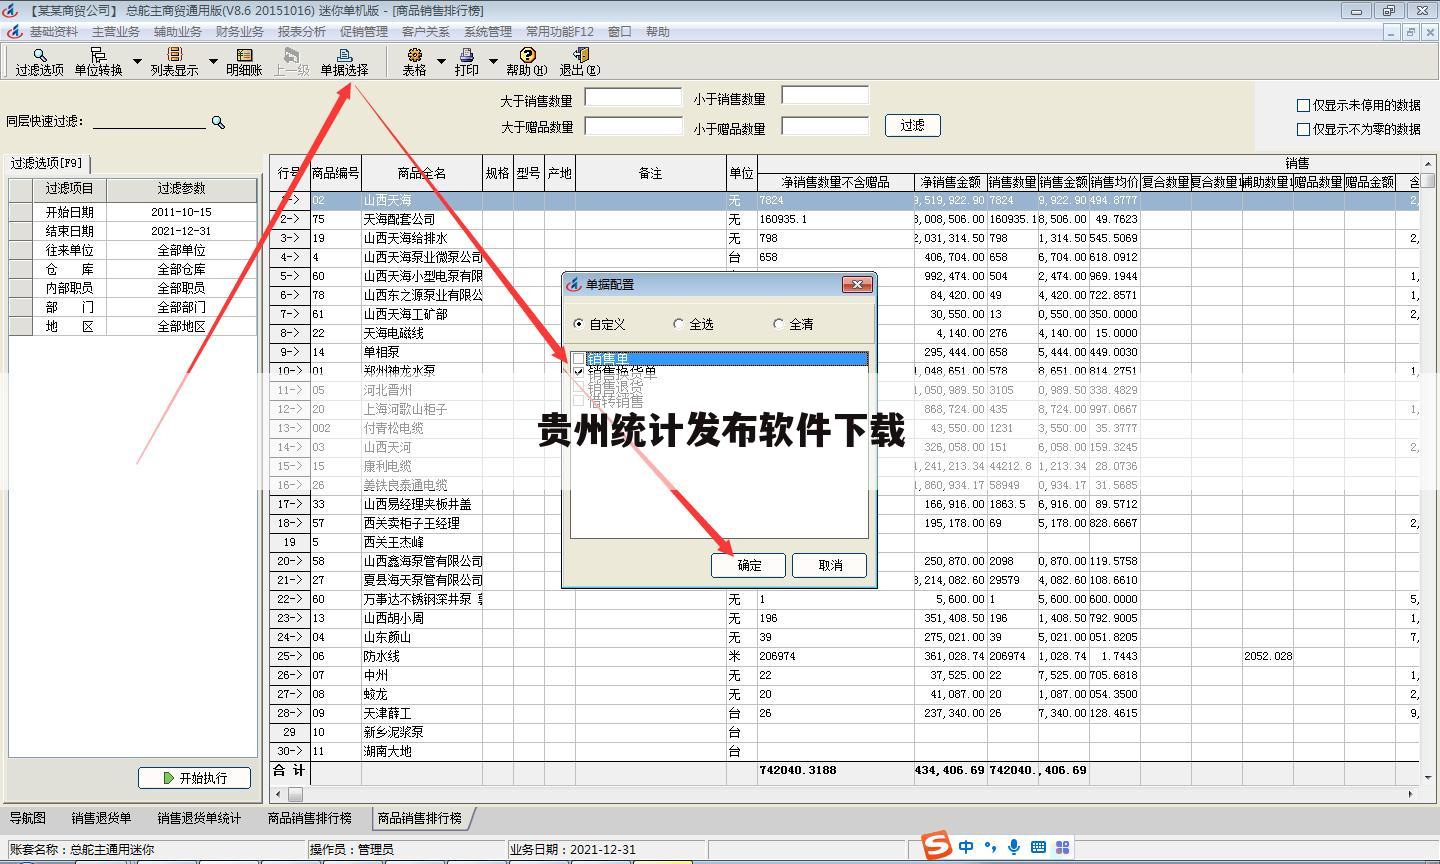Switch to the 销售退货单统计 tab

[x=199, y=818]
